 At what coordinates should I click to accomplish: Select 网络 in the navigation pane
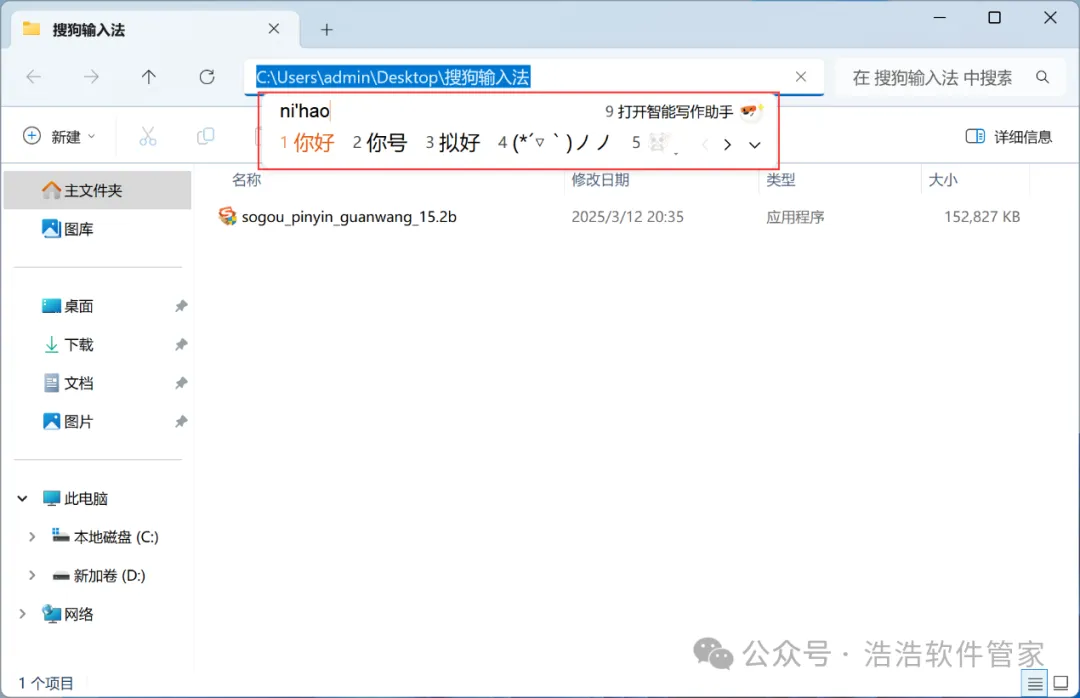click(x=68, y=614)
